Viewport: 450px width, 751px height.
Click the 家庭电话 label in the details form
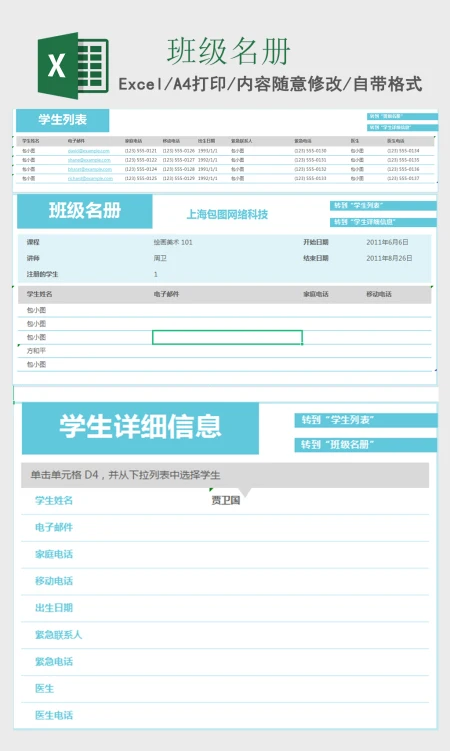[54, 554]
